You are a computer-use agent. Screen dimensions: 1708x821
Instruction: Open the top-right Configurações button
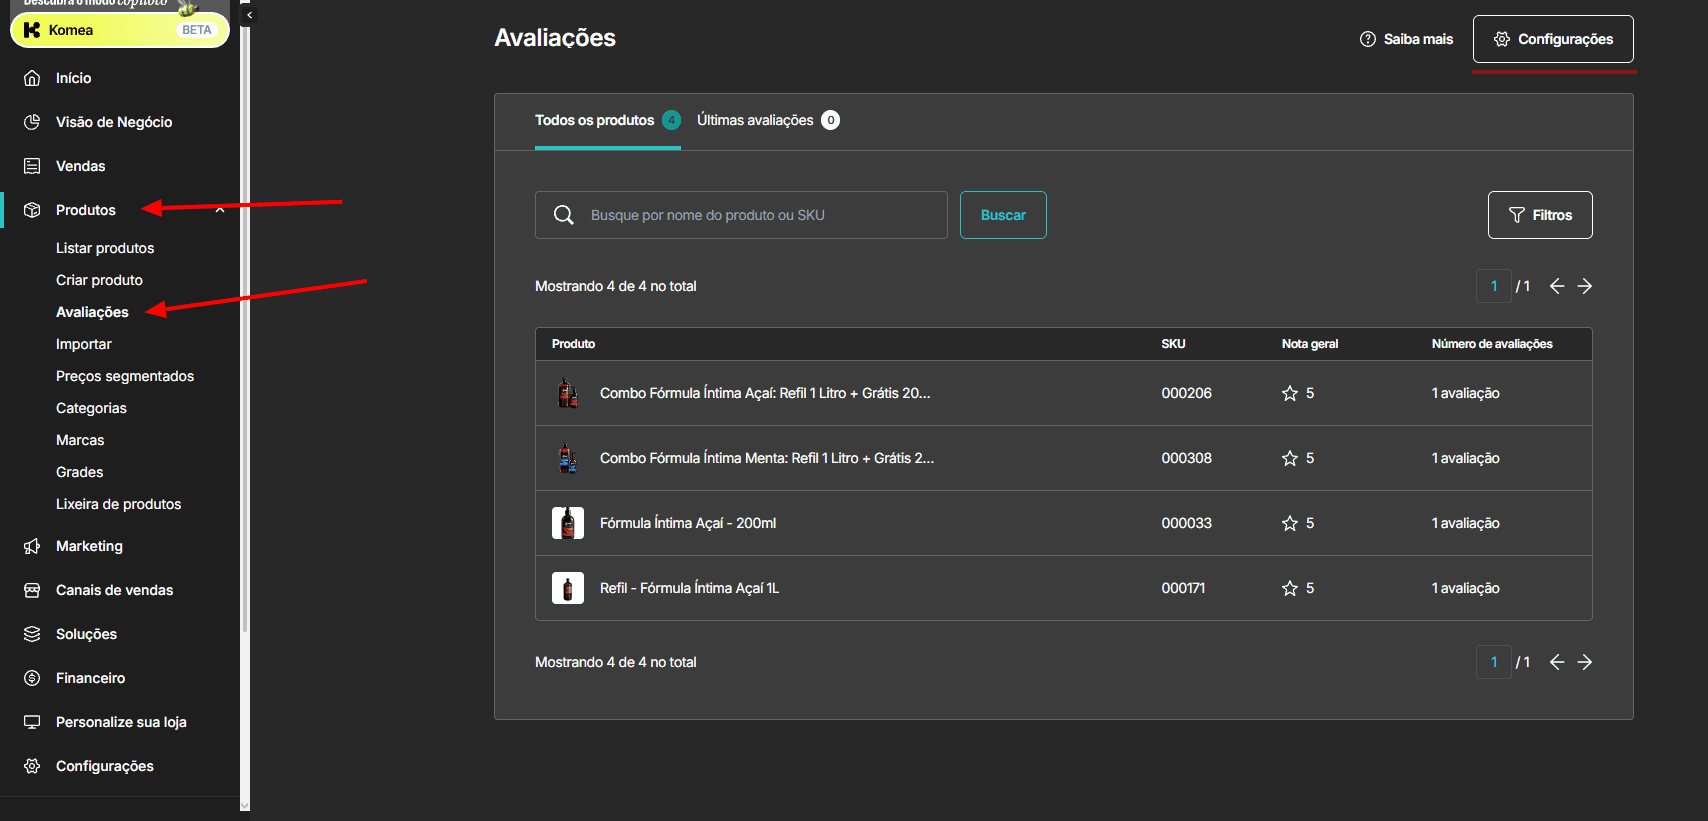[1553, 39]
